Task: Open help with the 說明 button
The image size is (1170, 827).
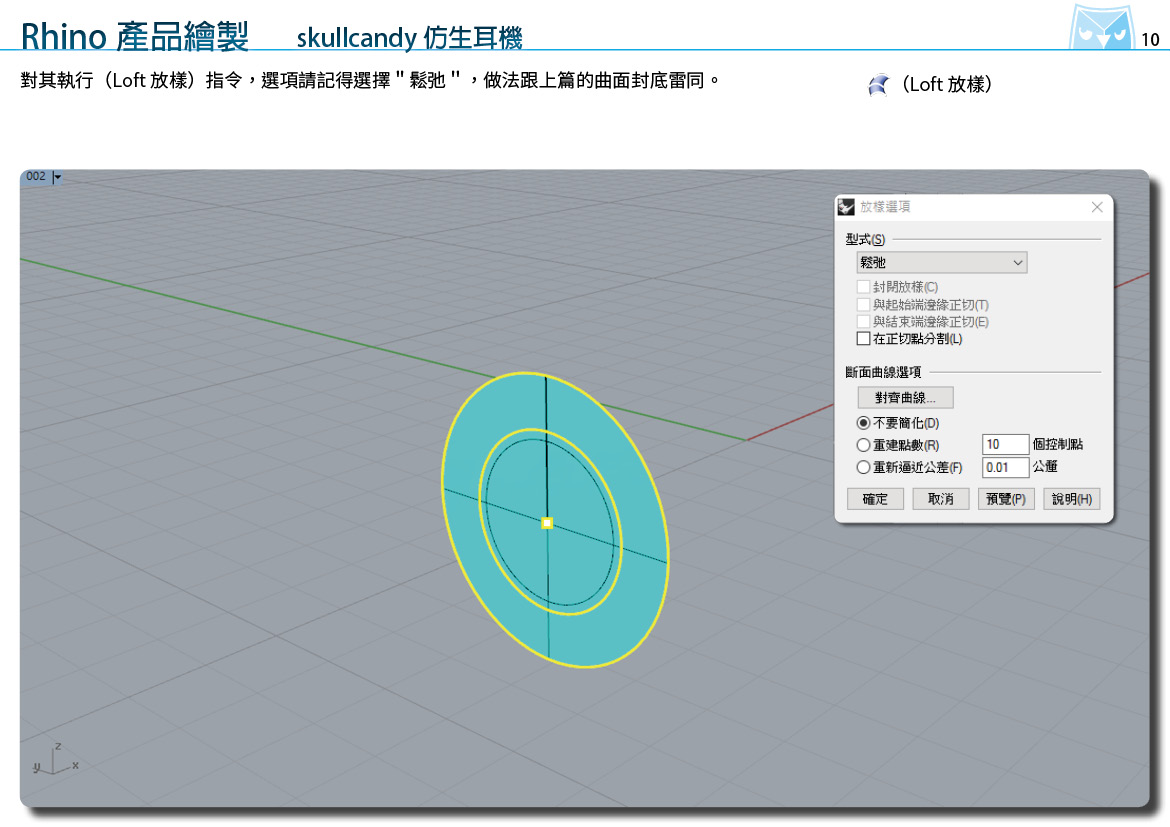Action: [1072, 499]
